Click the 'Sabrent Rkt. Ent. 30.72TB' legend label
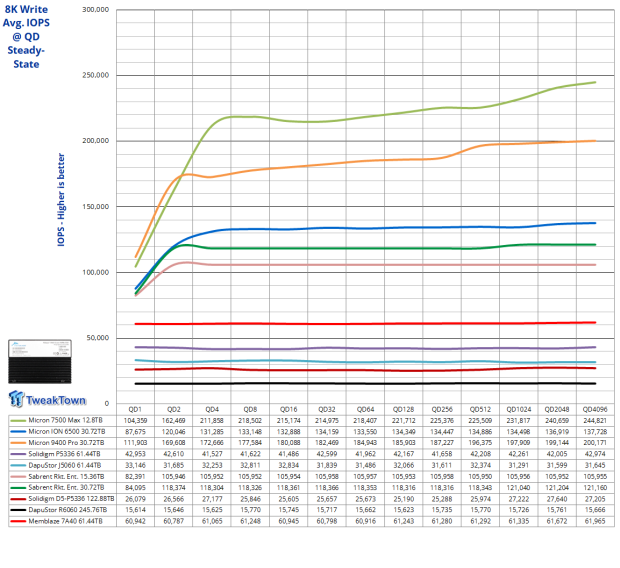This screenshot has height=568, width=620. [x=66, y=488]
